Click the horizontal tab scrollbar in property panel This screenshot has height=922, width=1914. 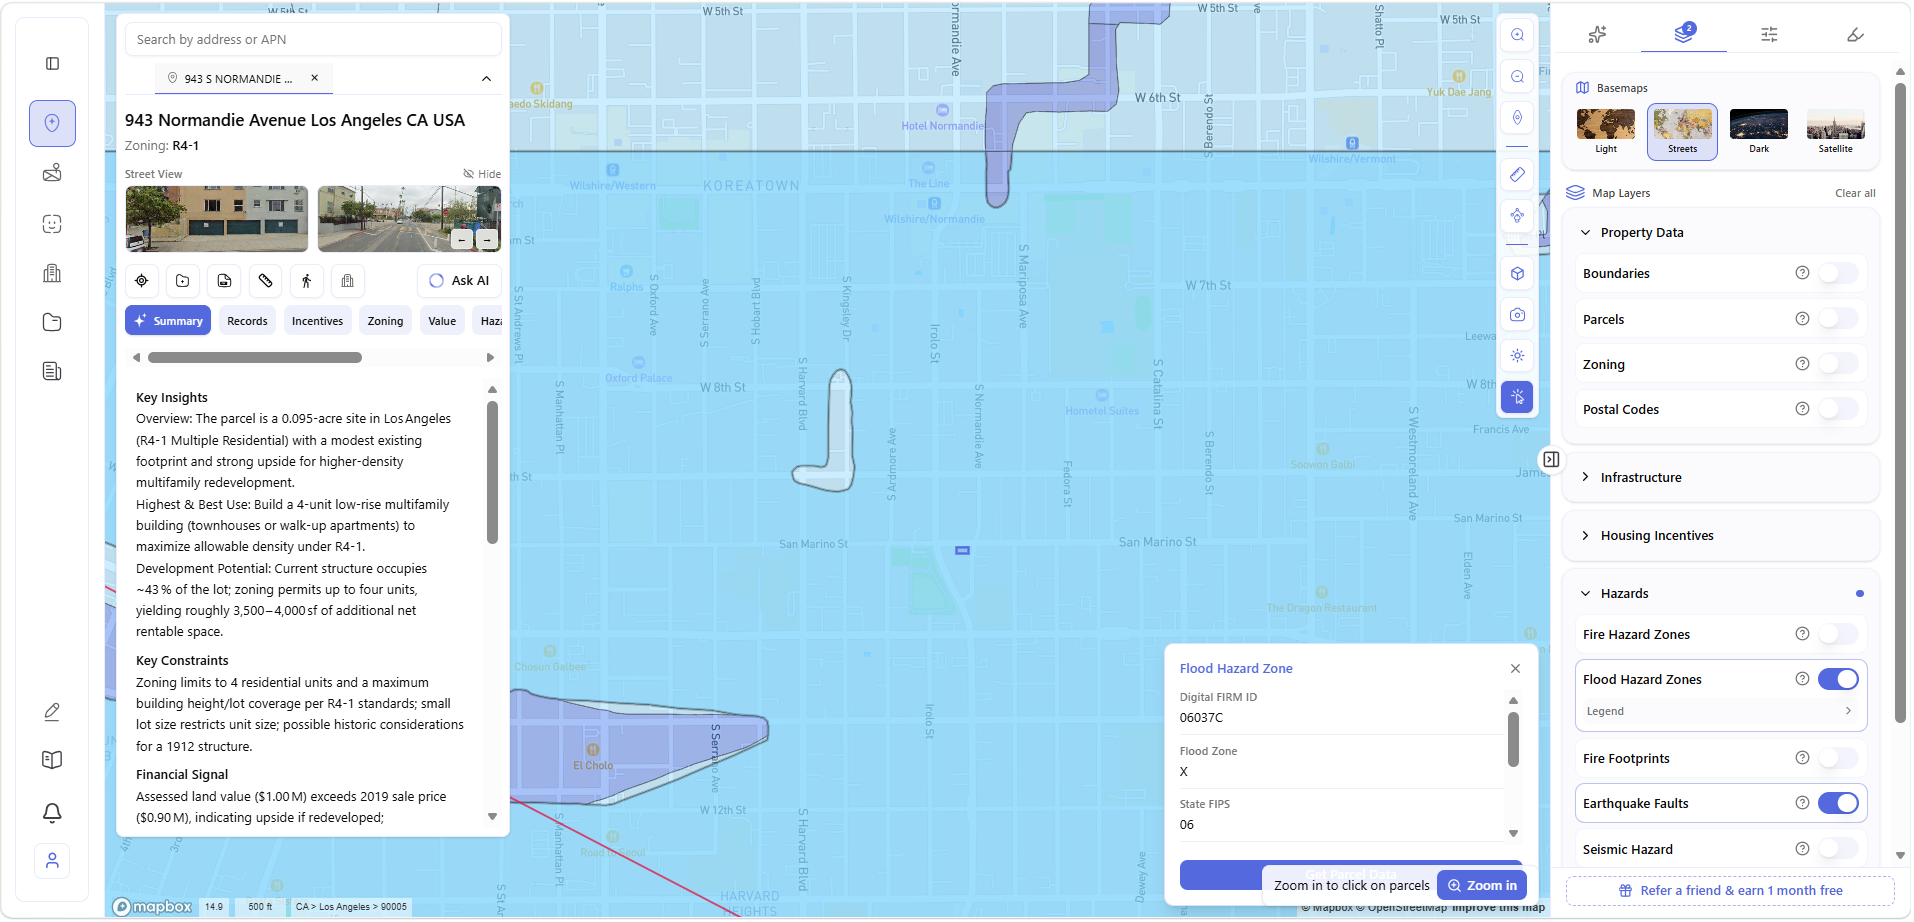(x=255, y=358)
